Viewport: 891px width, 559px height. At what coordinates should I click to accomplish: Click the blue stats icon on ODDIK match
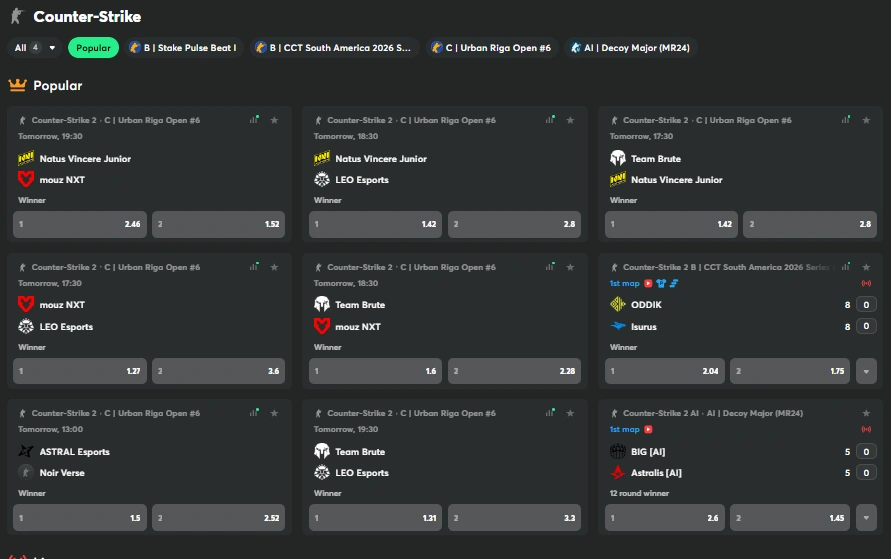tap(673, 283)
